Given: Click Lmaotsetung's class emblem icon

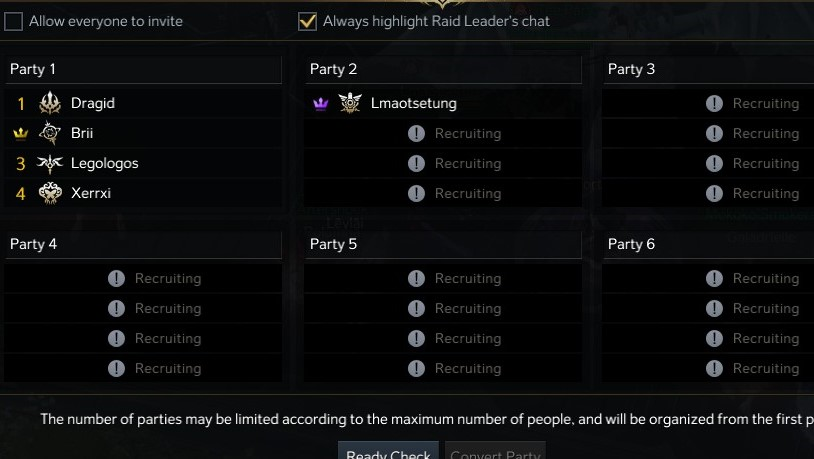Looking at the screenshot, I should (x=350, y=103).
